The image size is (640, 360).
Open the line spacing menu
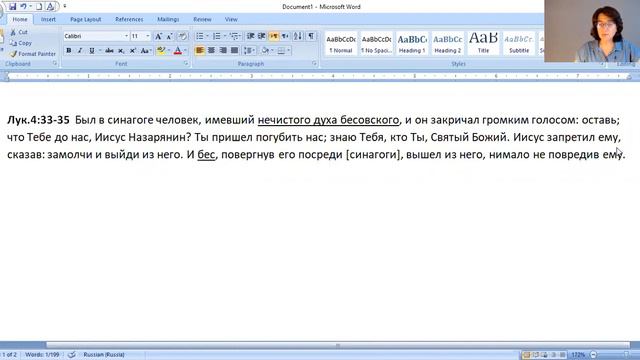[x=249, y=51]
